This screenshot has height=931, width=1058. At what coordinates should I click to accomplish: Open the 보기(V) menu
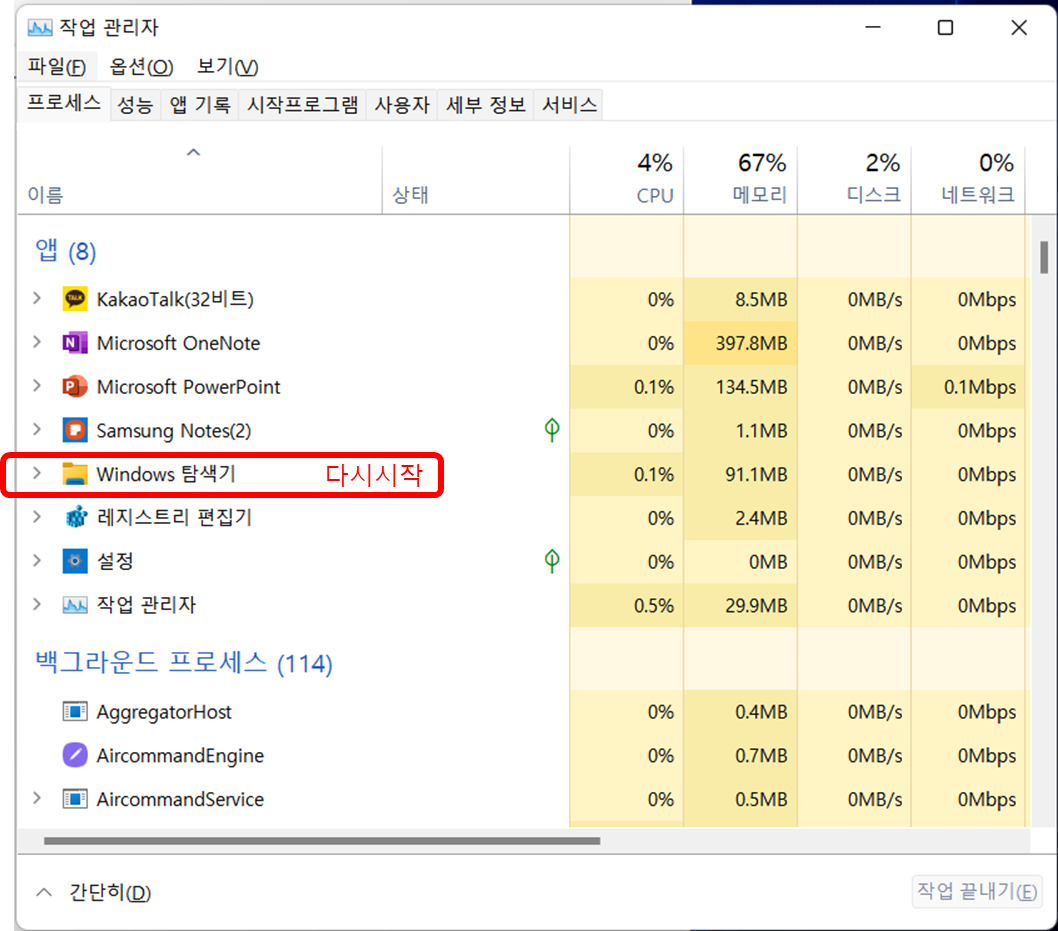click(227, 66)
